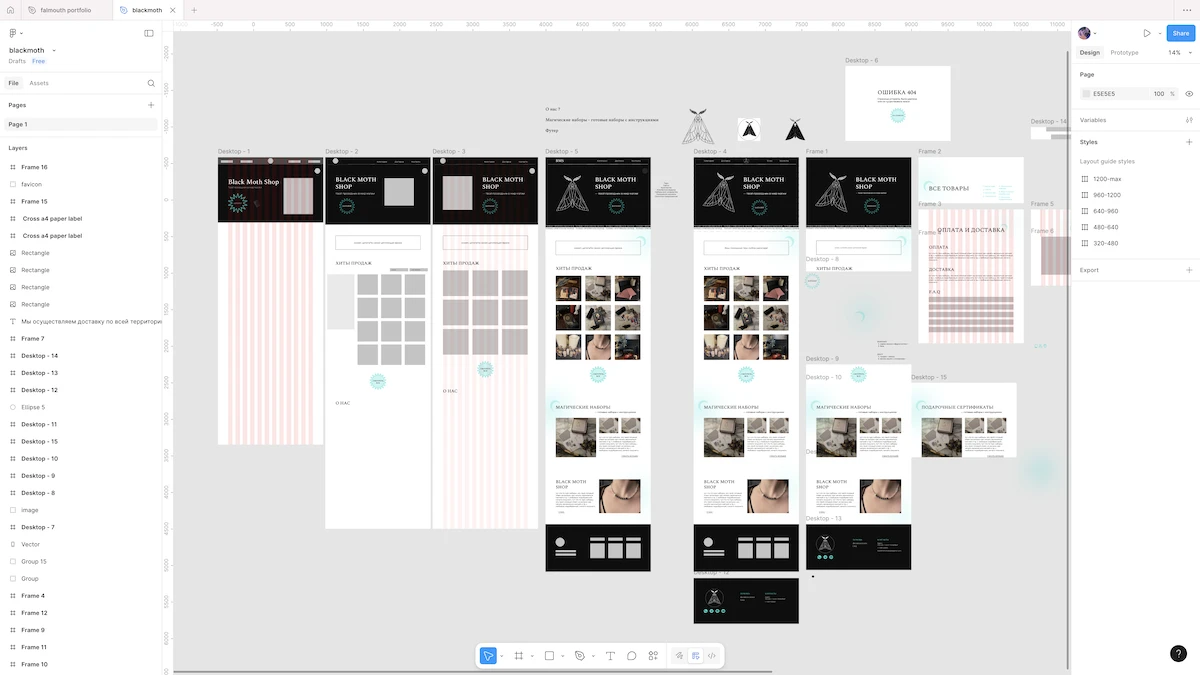Open present options dropdown arrow

coord(1160,33)
